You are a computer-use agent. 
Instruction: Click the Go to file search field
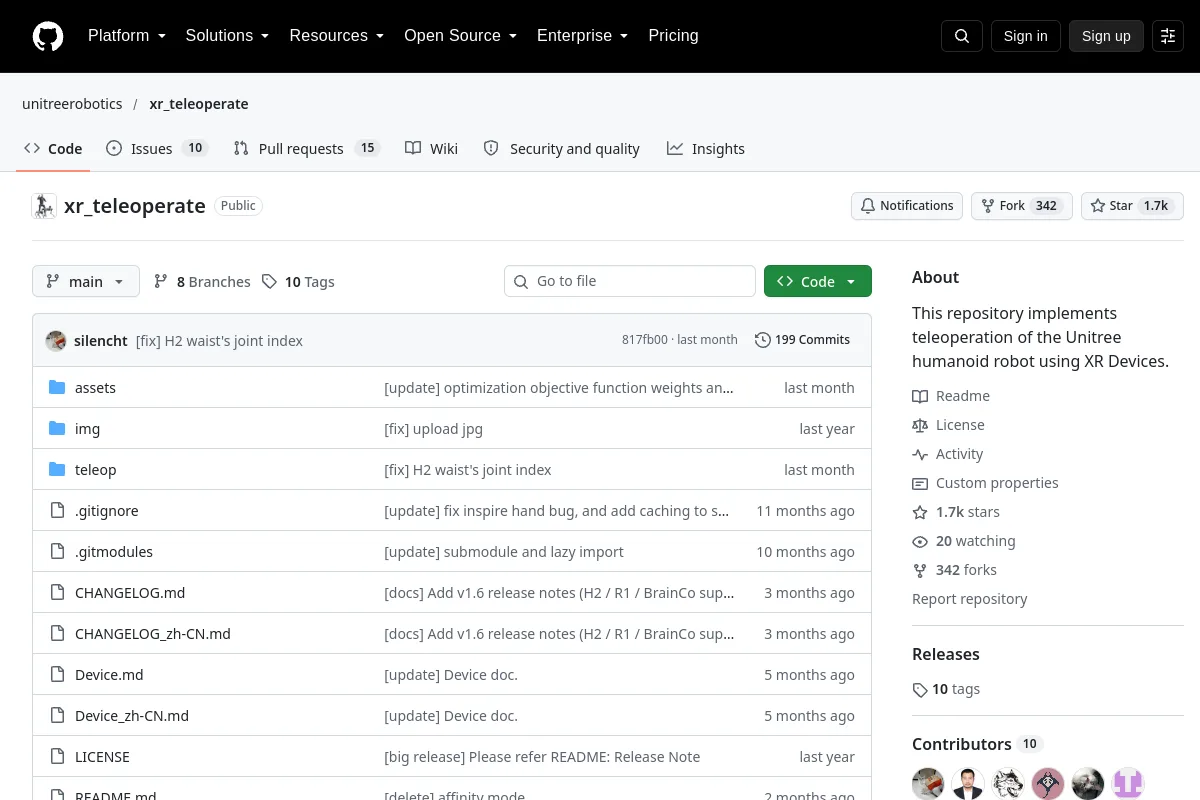tap(630, 281)
